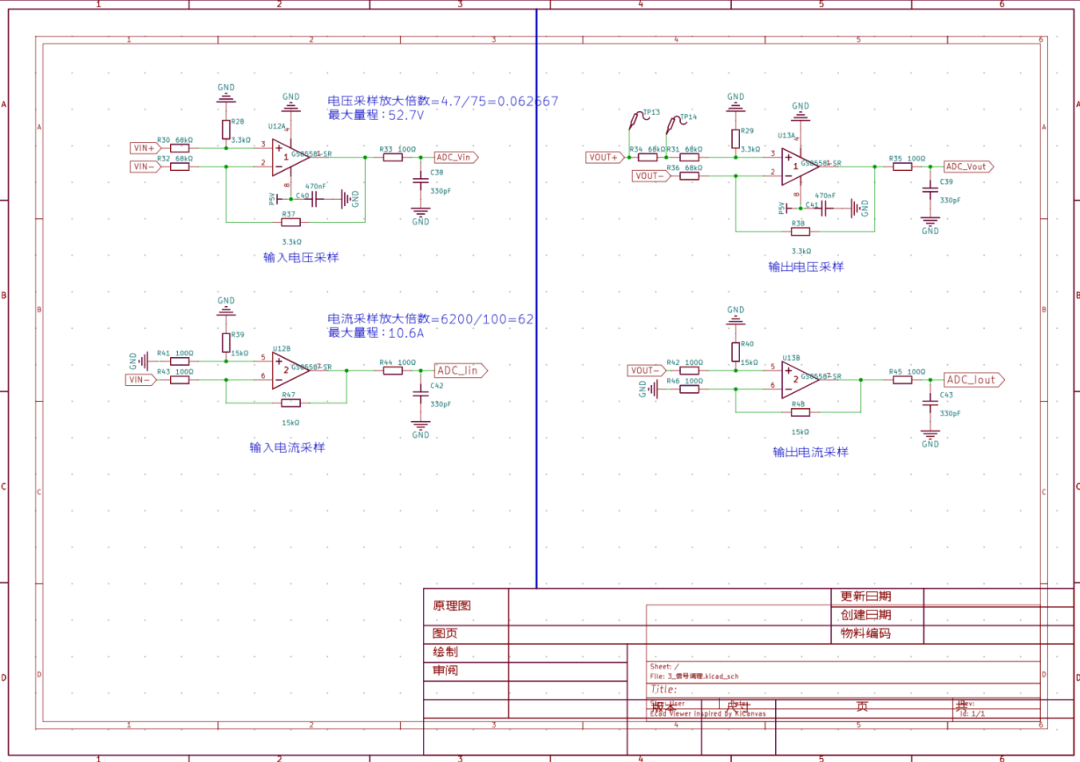Click resistor R45 before ADC_Iout
The image size is (1080, 762).
click(902, 380)
